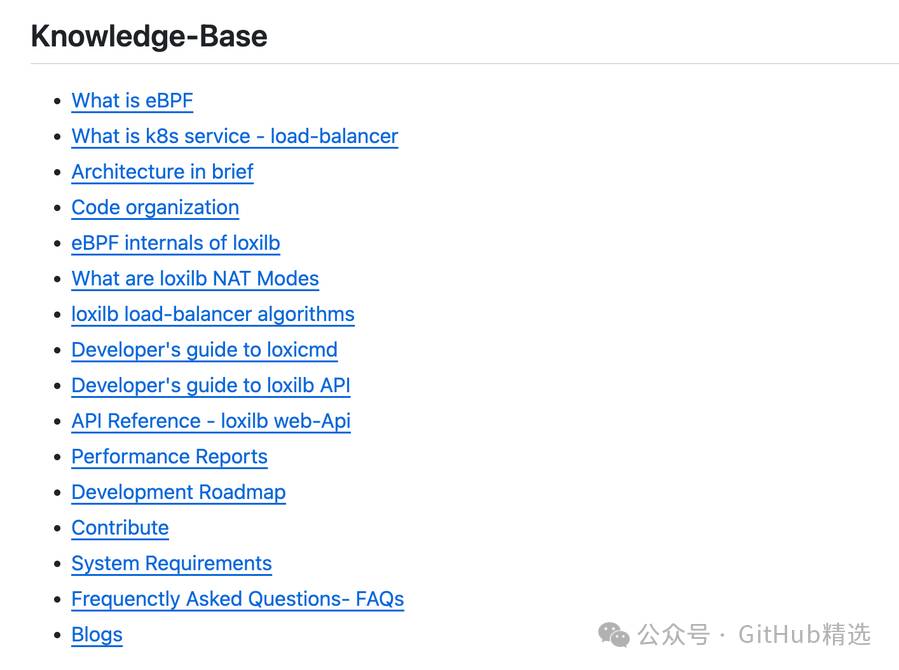This screenshot has height=670, width=899.
Task: Click the WeChat logo icon in watermark
Action: click(613, 634)
